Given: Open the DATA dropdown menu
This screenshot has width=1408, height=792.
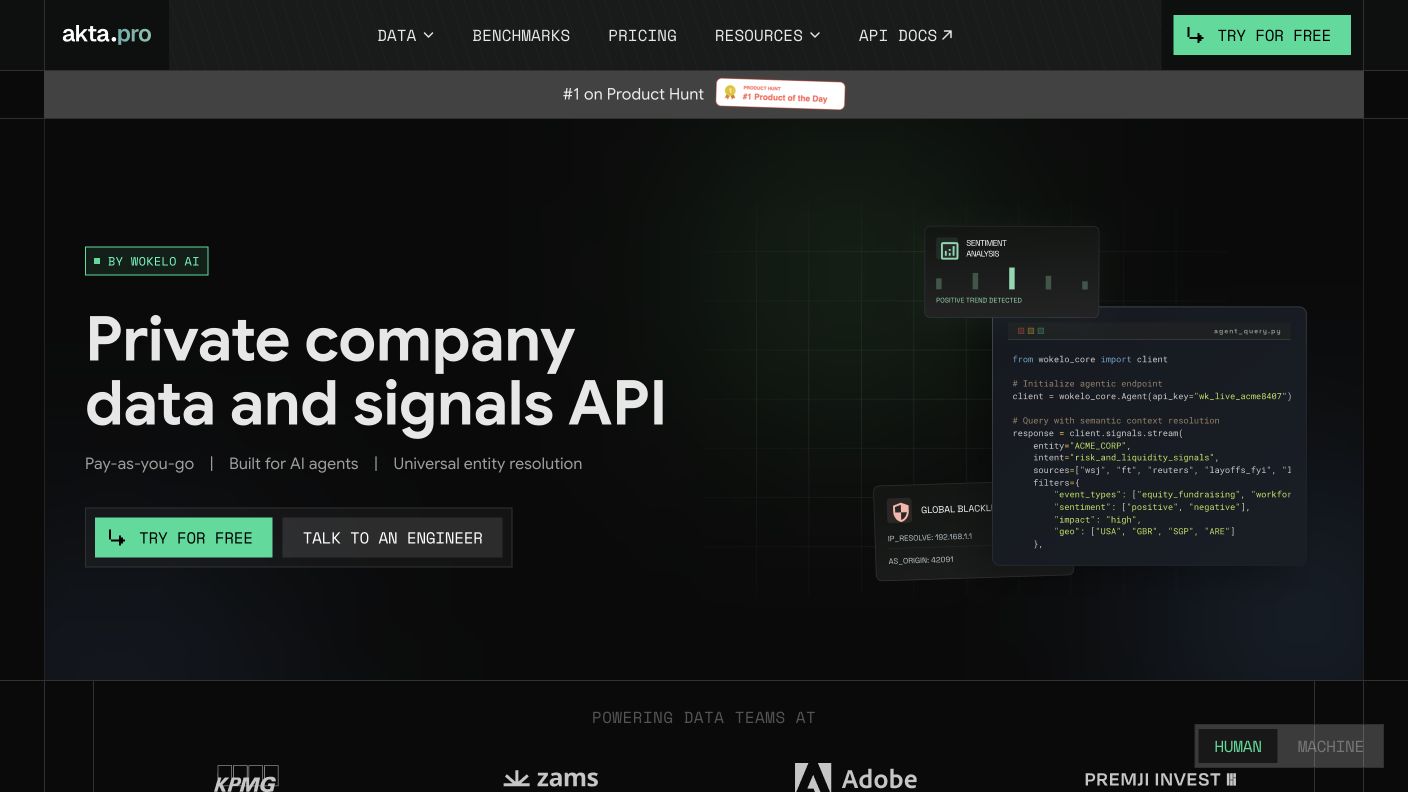Looking at the screenshot, I should pyautogui.click(x=405, y=35).
